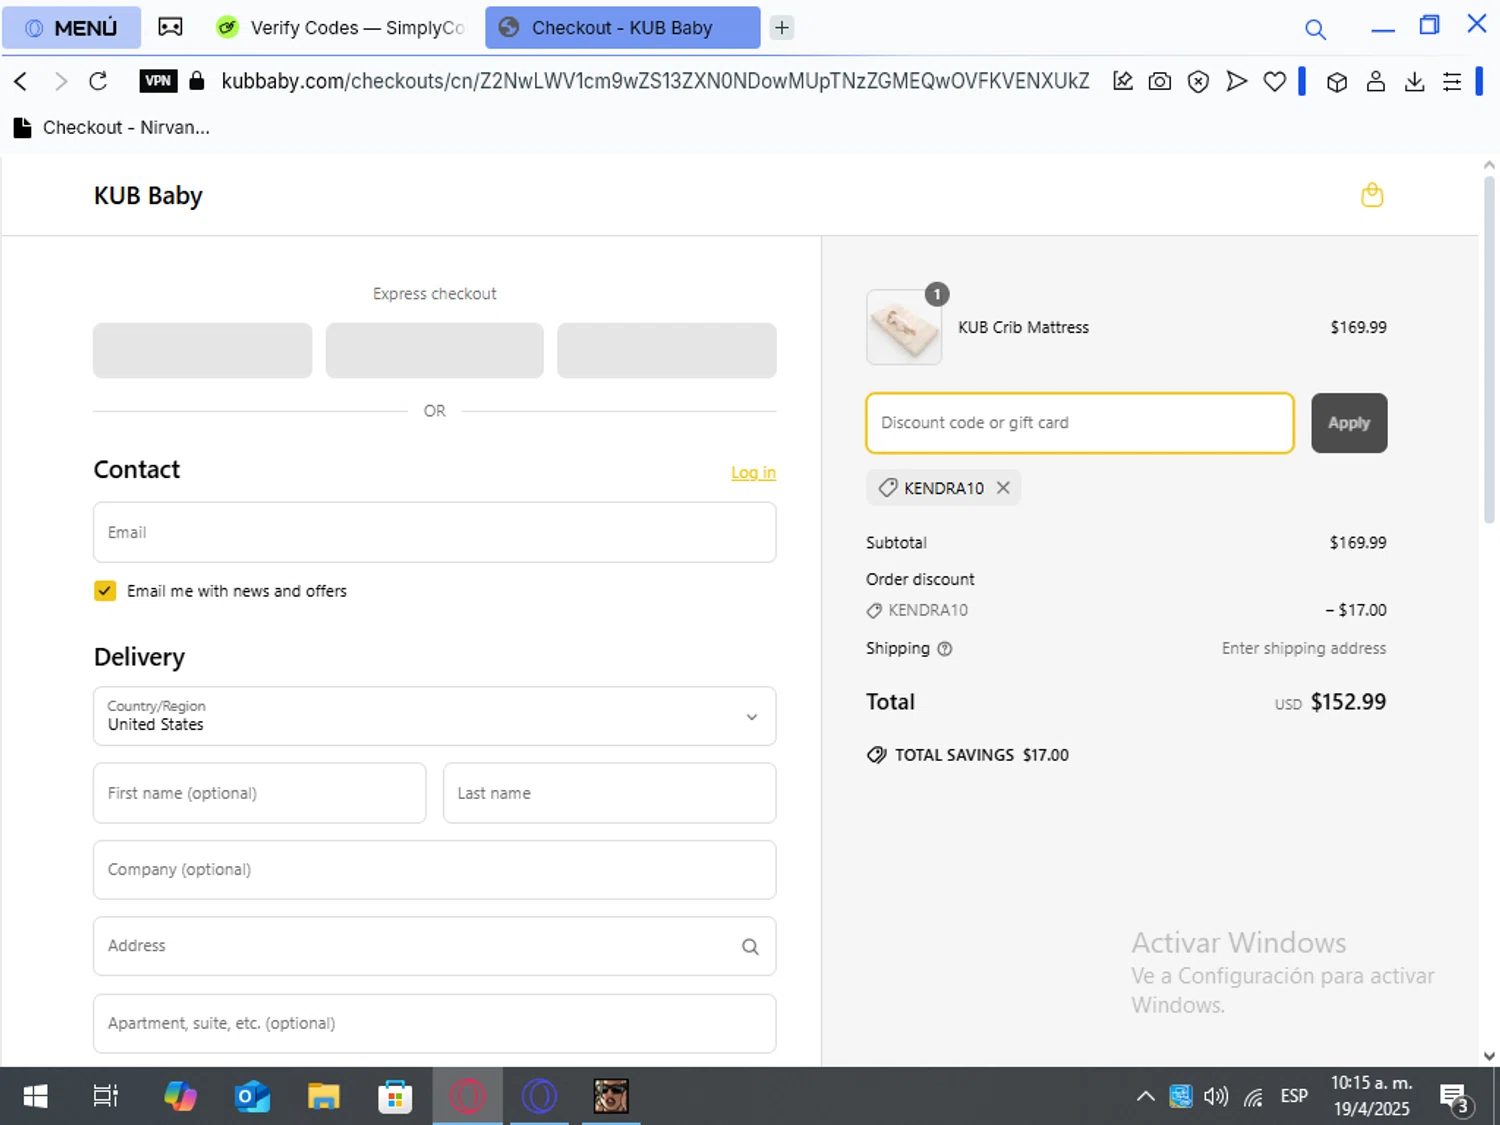Toggle the VPN badge in address bar
1500x1125 pixels.
point(158,81)
